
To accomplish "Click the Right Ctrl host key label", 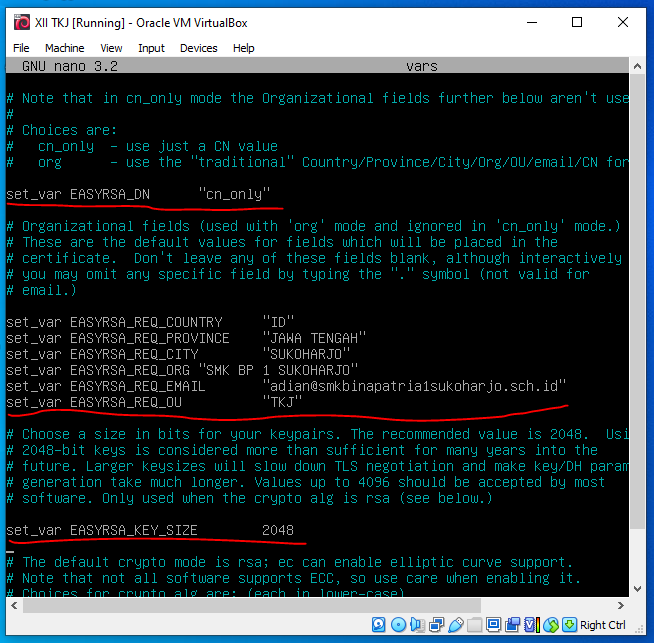I will click(602, 625).
